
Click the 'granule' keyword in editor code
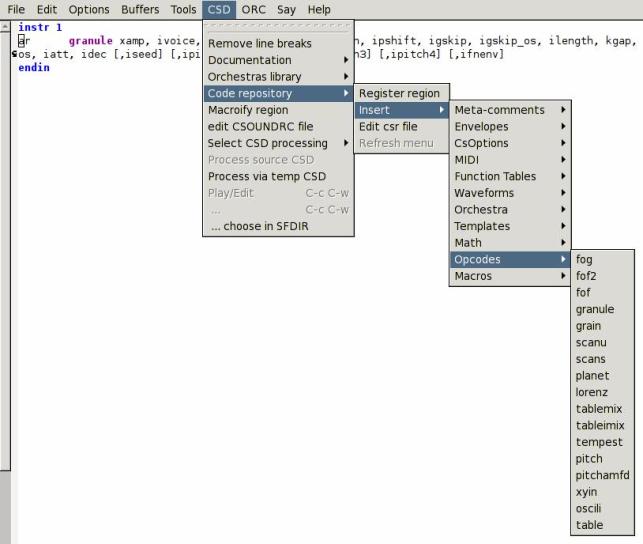click(90, 41)
